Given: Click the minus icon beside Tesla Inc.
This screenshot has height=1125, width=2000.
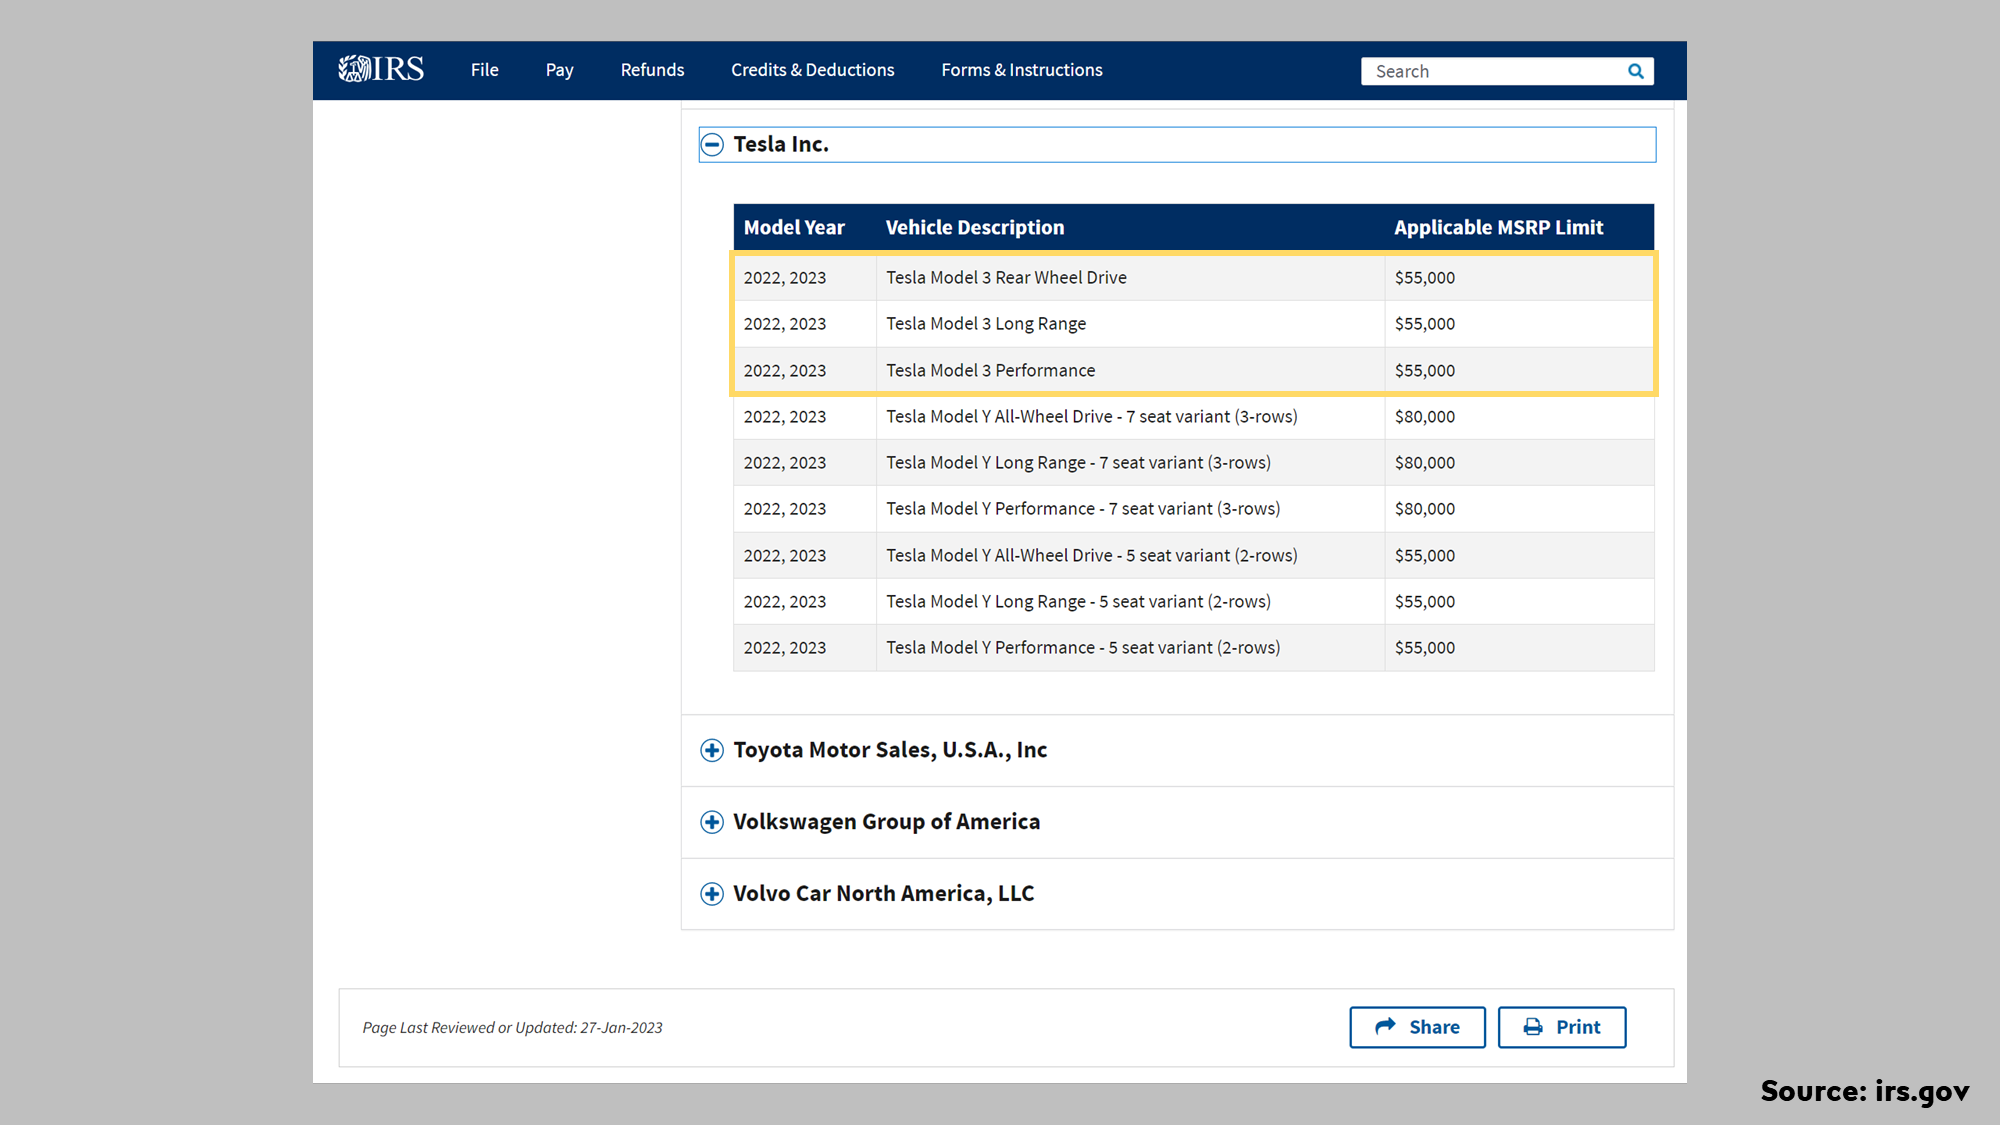Looking at the screenshot, I should coord(712,145).
